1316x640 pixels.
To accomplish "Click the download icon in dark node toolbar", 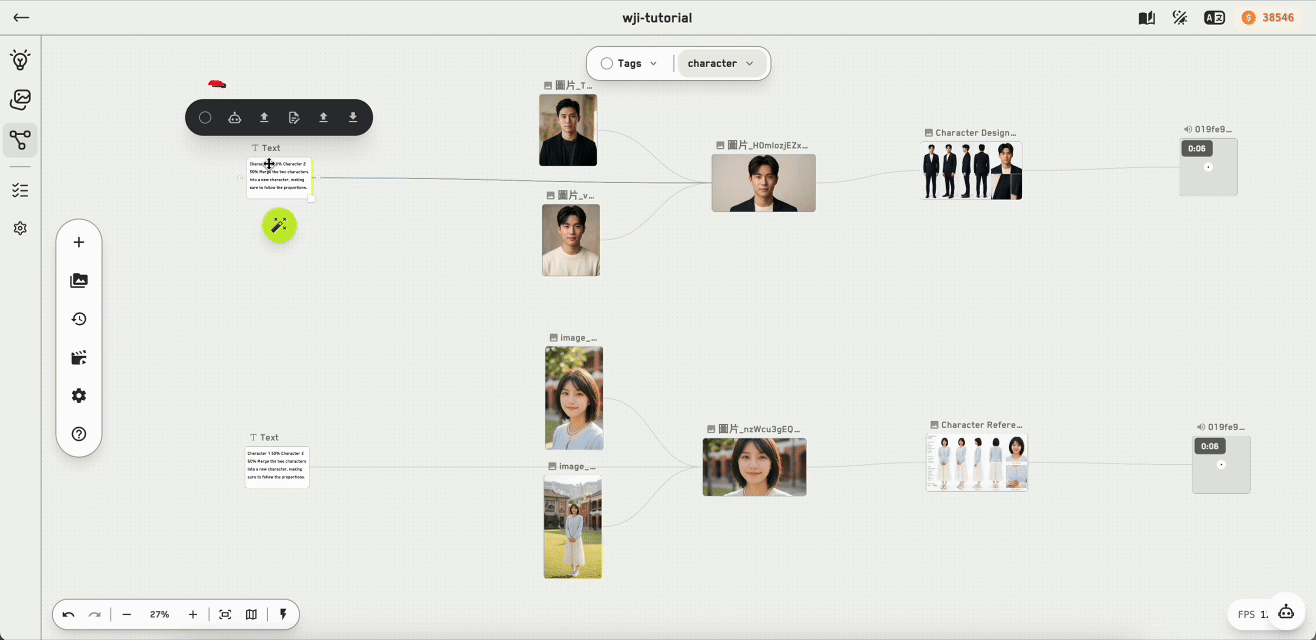I will 353,117.
